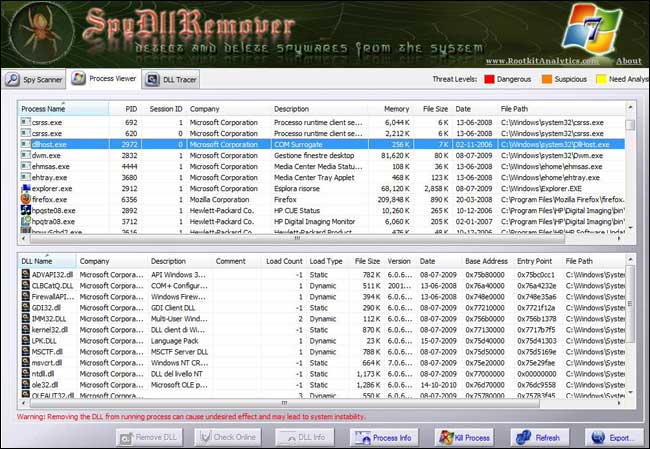Image resolution: width=650 pixels, height=449 pixels.
Task: Click the Export button
Action: [x=613, y=437]
